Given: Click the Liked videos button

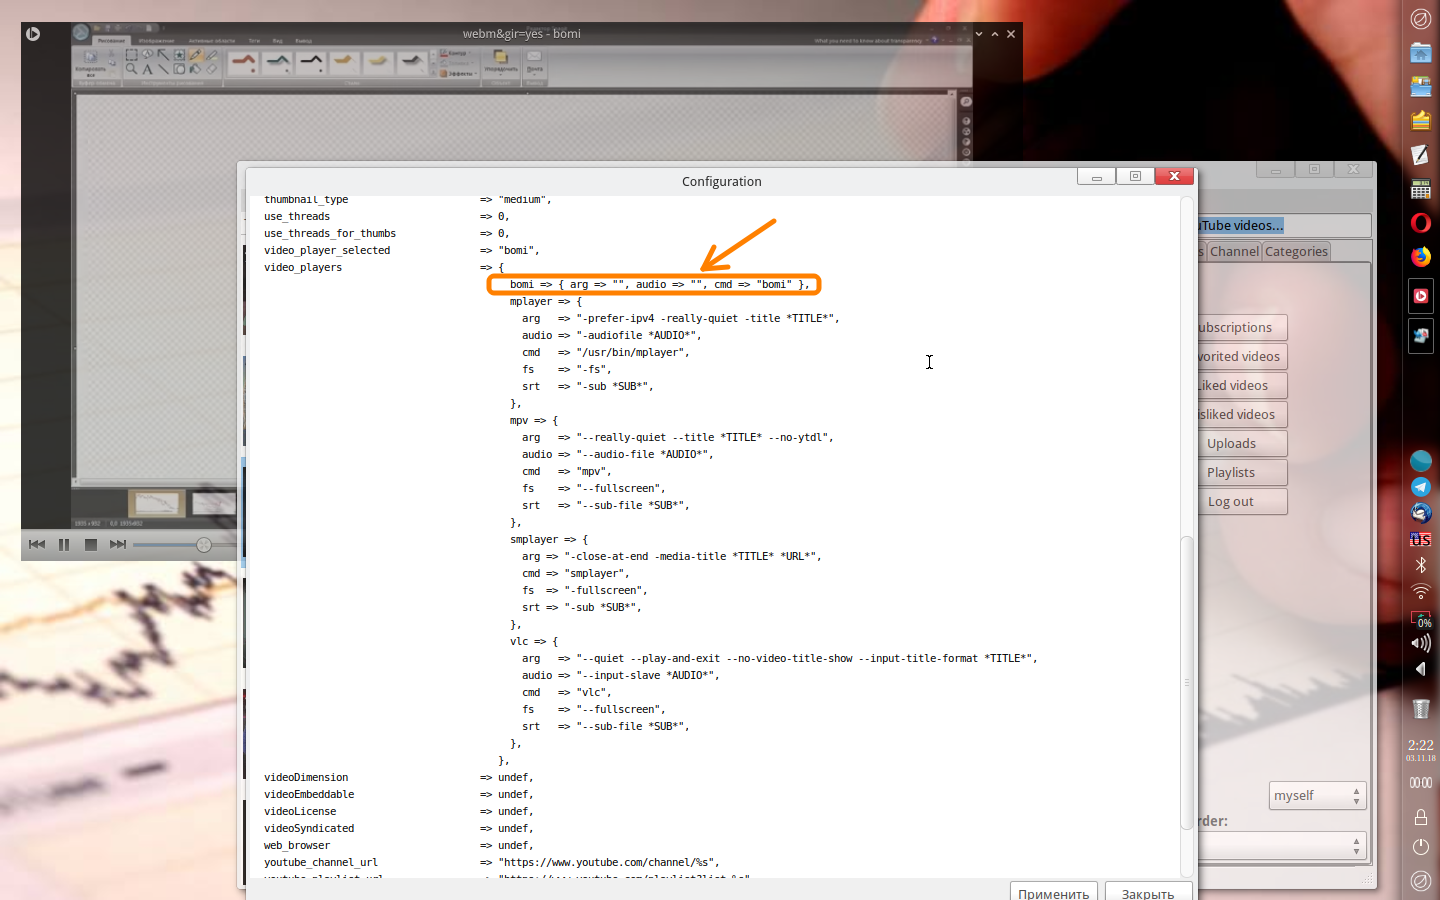Looking at the screenshot, I should click(1242, 386).
